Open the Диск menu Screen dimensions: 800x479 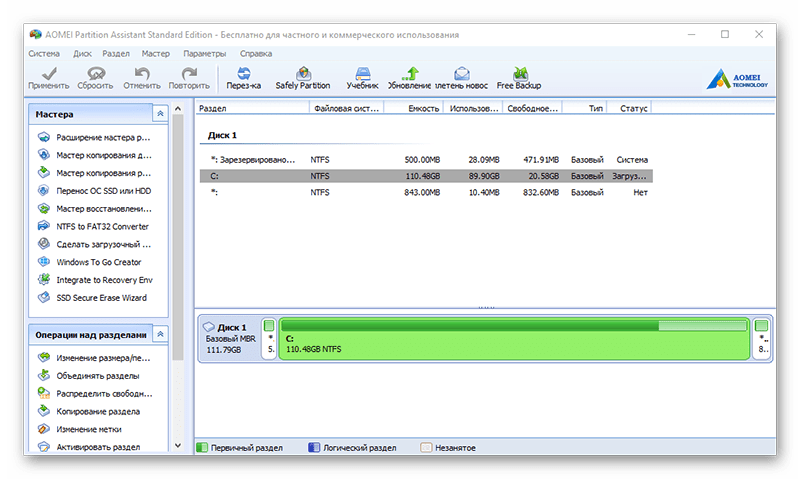coord(82,54)
